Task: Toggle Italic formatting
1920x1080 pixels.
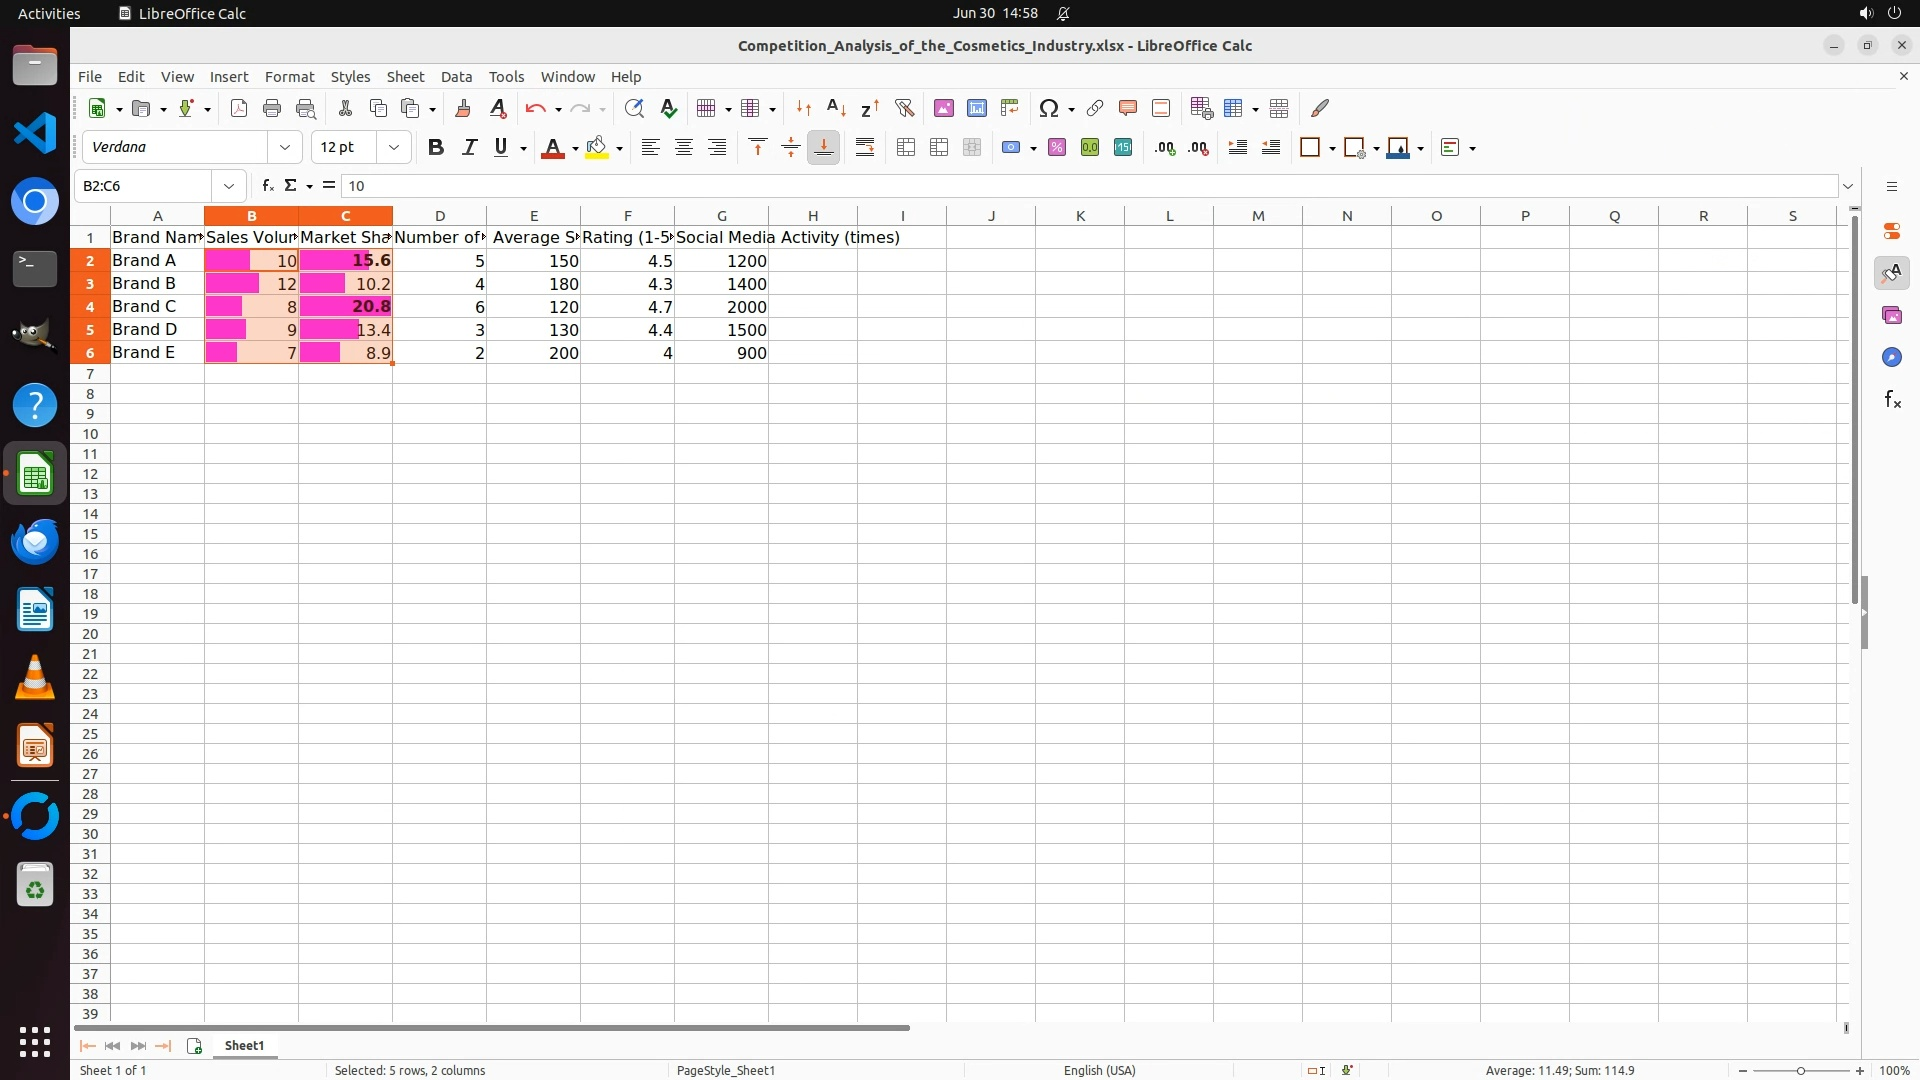Action: point(468,148)
